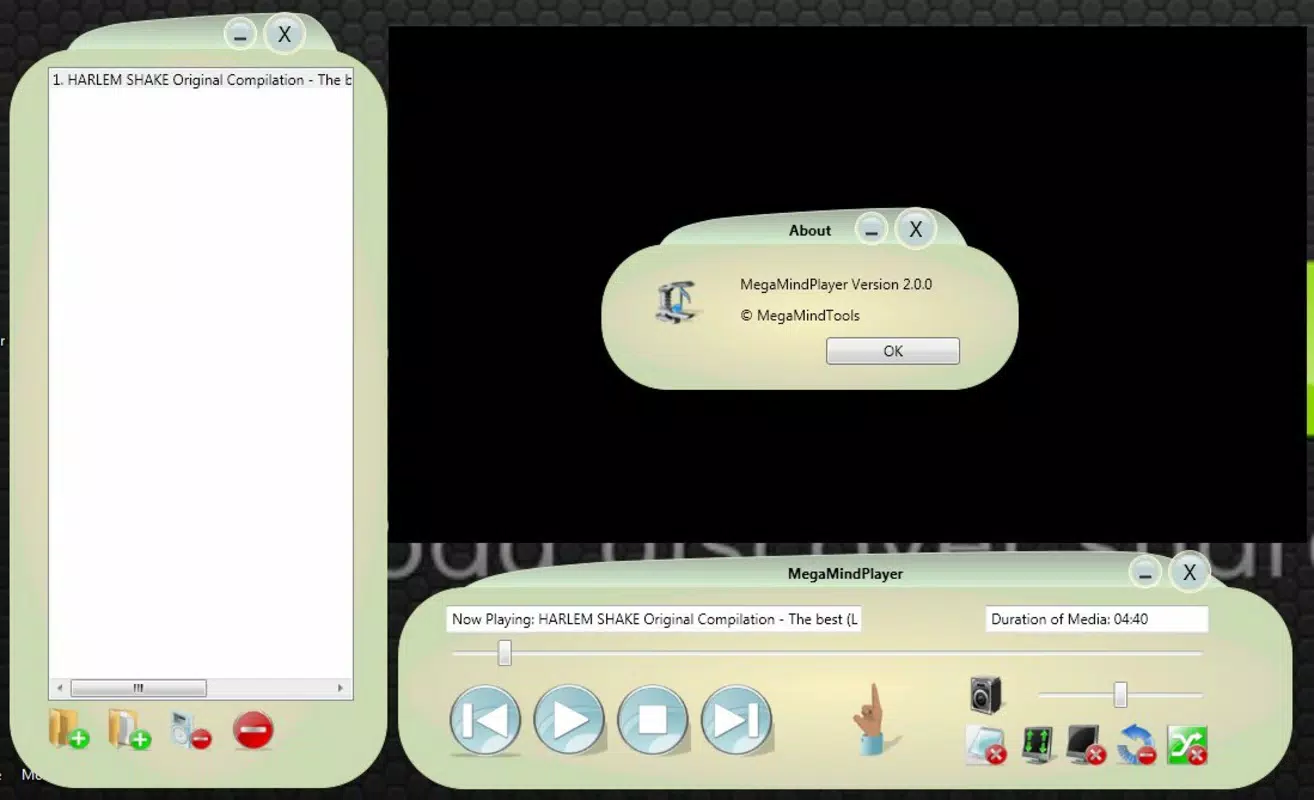
Task: Click the playlist scrollbar left arrow
Action: (59, 688)
